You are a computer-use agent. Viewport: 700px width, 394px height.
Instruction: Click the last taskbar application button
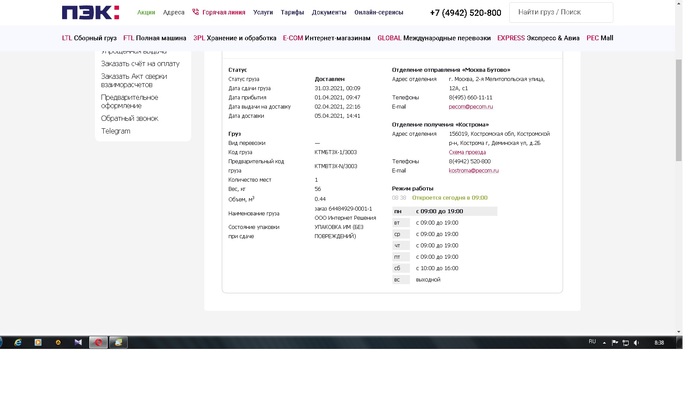pos(118,342)
